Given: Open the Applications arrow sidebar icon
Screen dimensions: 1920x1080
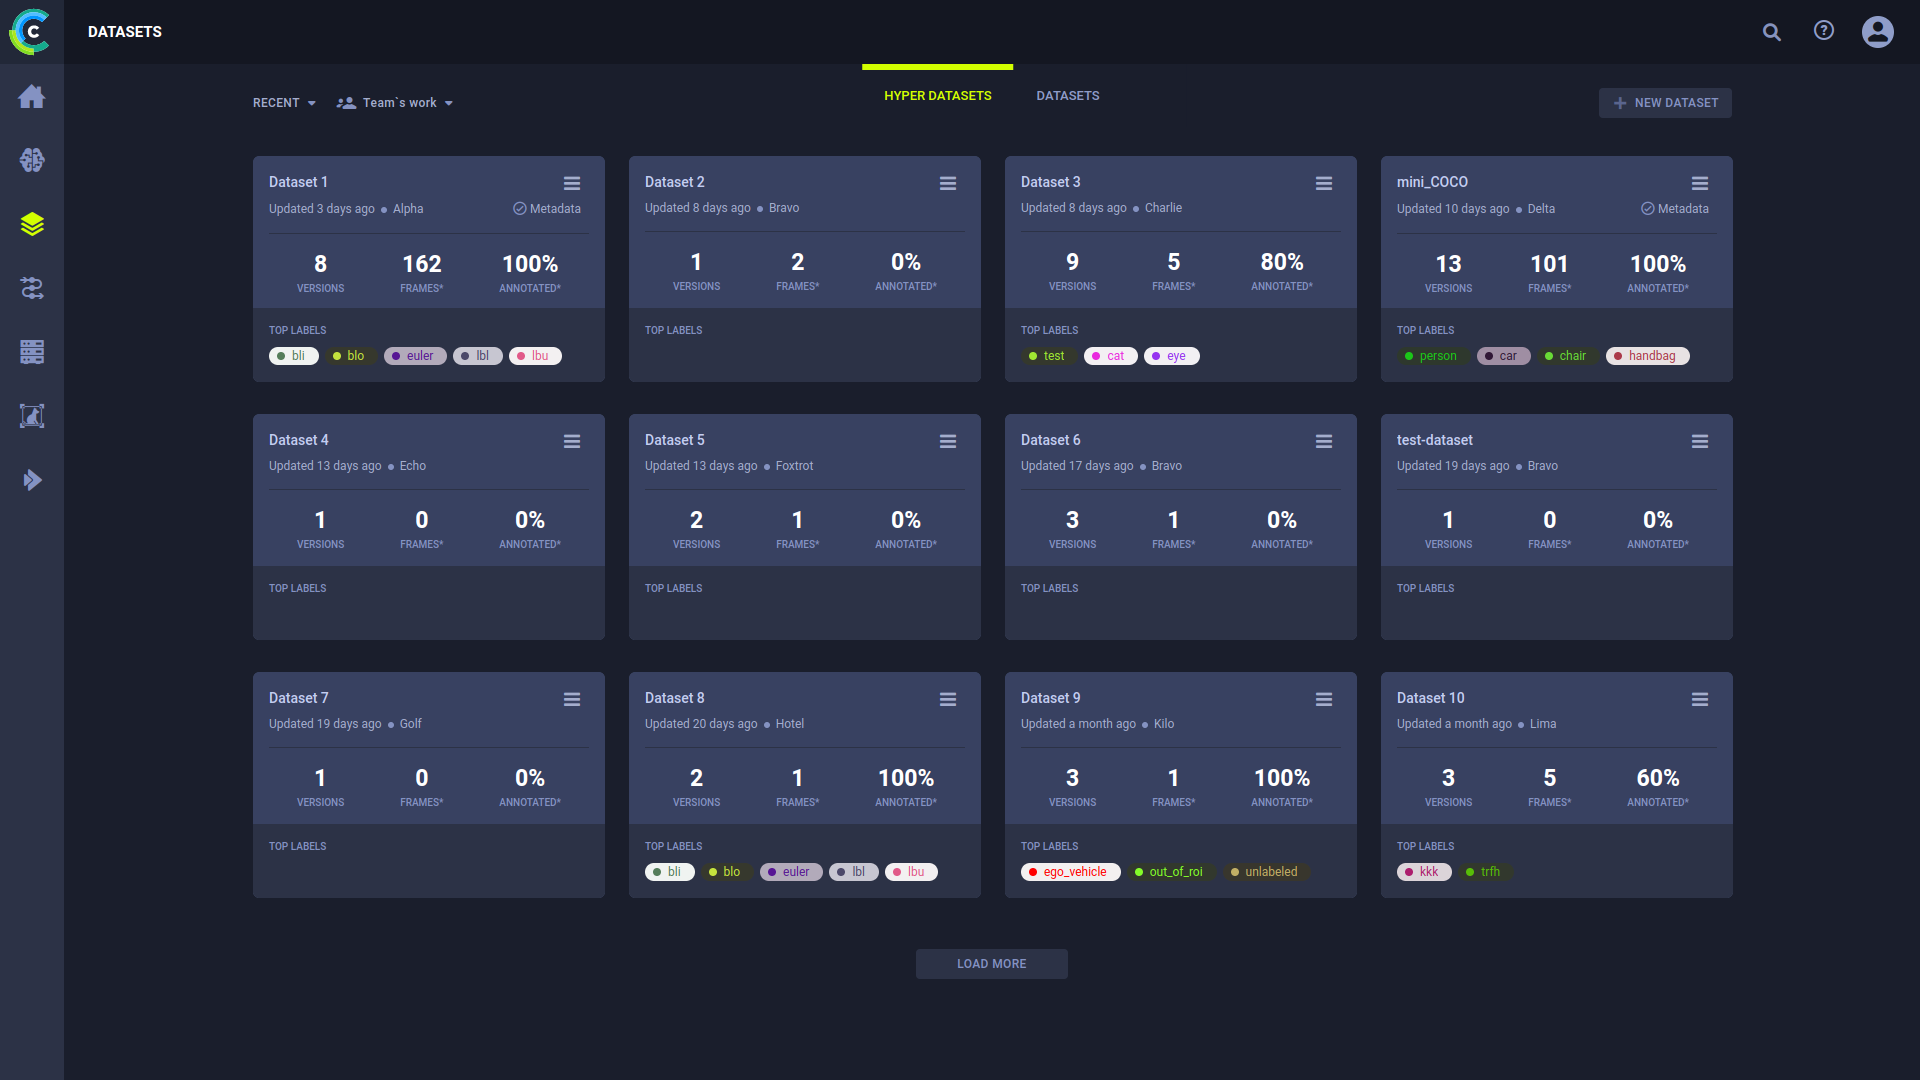Looking at the screenshot, I should (x=32, y=480).
